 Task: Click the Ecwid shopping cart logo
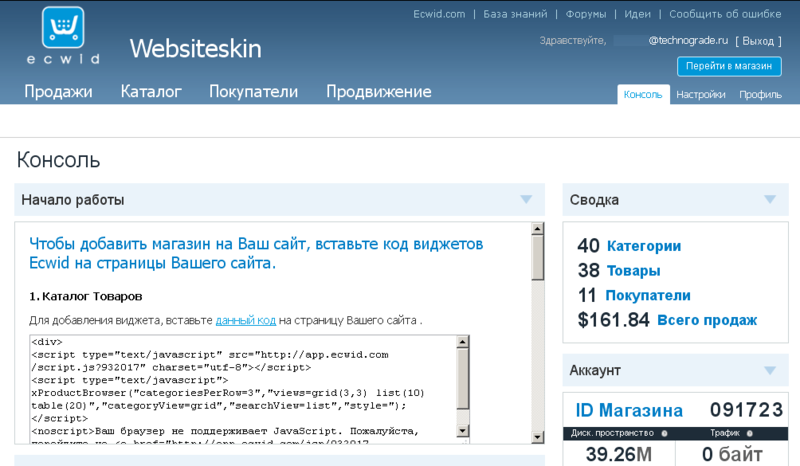pyautogui.click(x=63, y=28)
